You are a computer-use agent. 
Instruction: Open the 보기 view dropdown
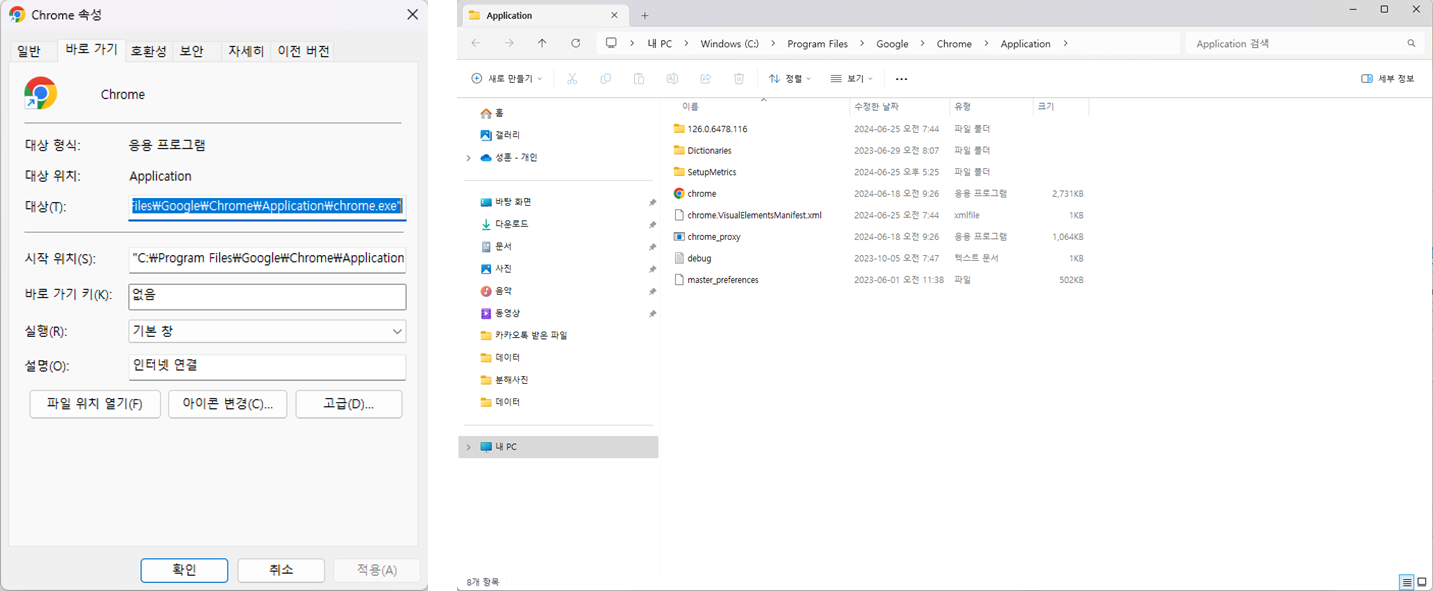point(852,79)
